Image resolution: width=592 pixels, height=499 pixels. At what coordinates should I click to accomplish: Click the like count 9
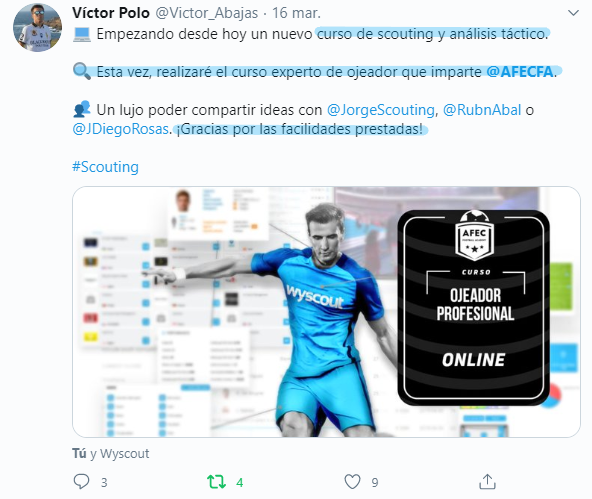(375, 482)
